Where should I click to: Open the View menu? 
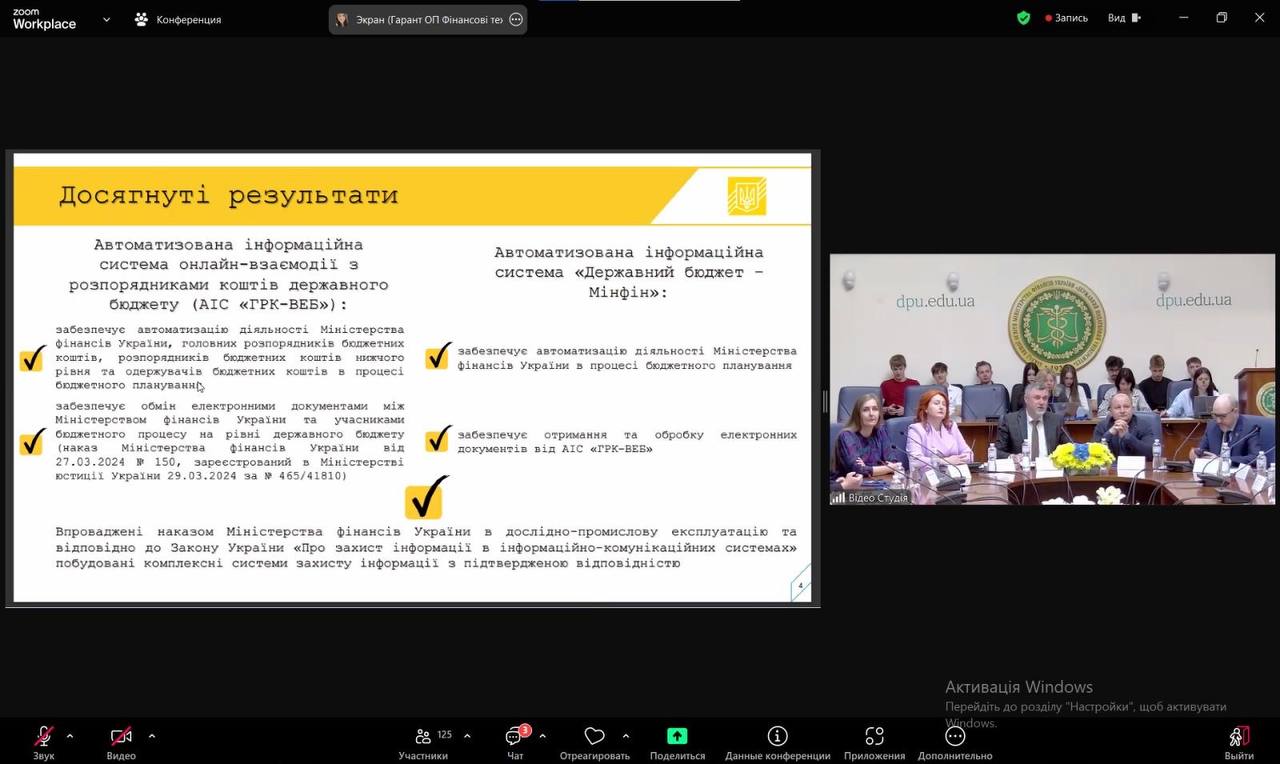pos(1123,18)
